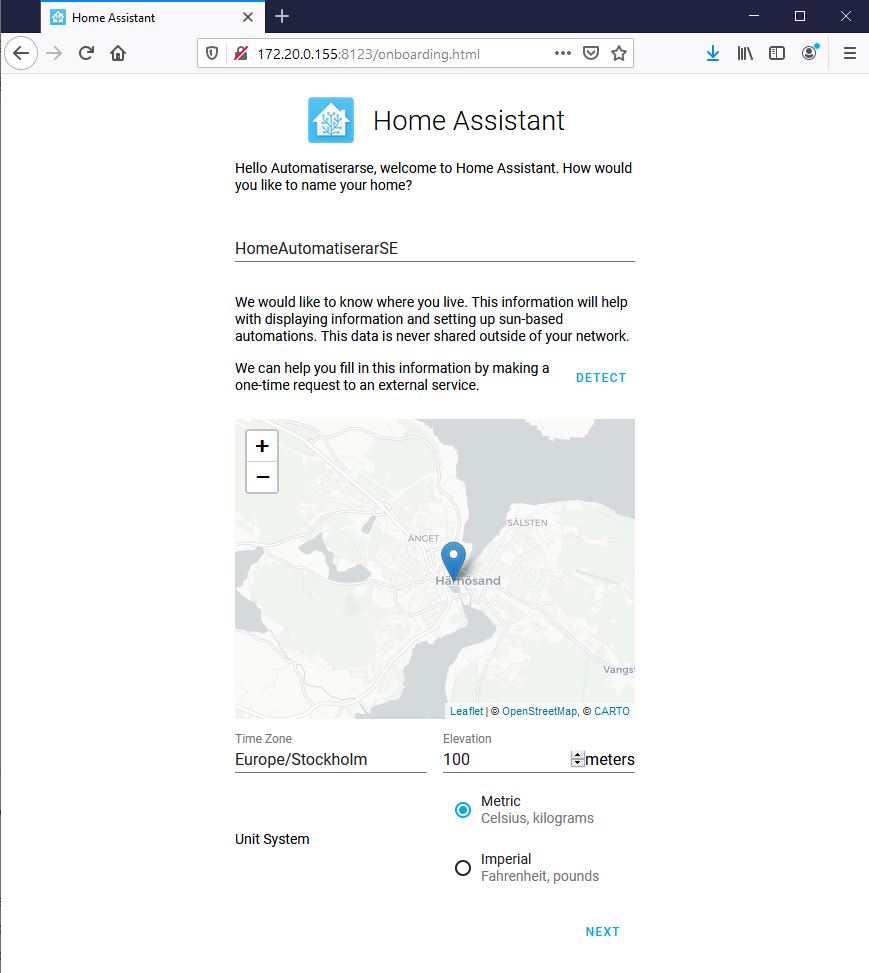869x973 pixels.
Task: Select the Metric unit system
Action: coord(462,810)
